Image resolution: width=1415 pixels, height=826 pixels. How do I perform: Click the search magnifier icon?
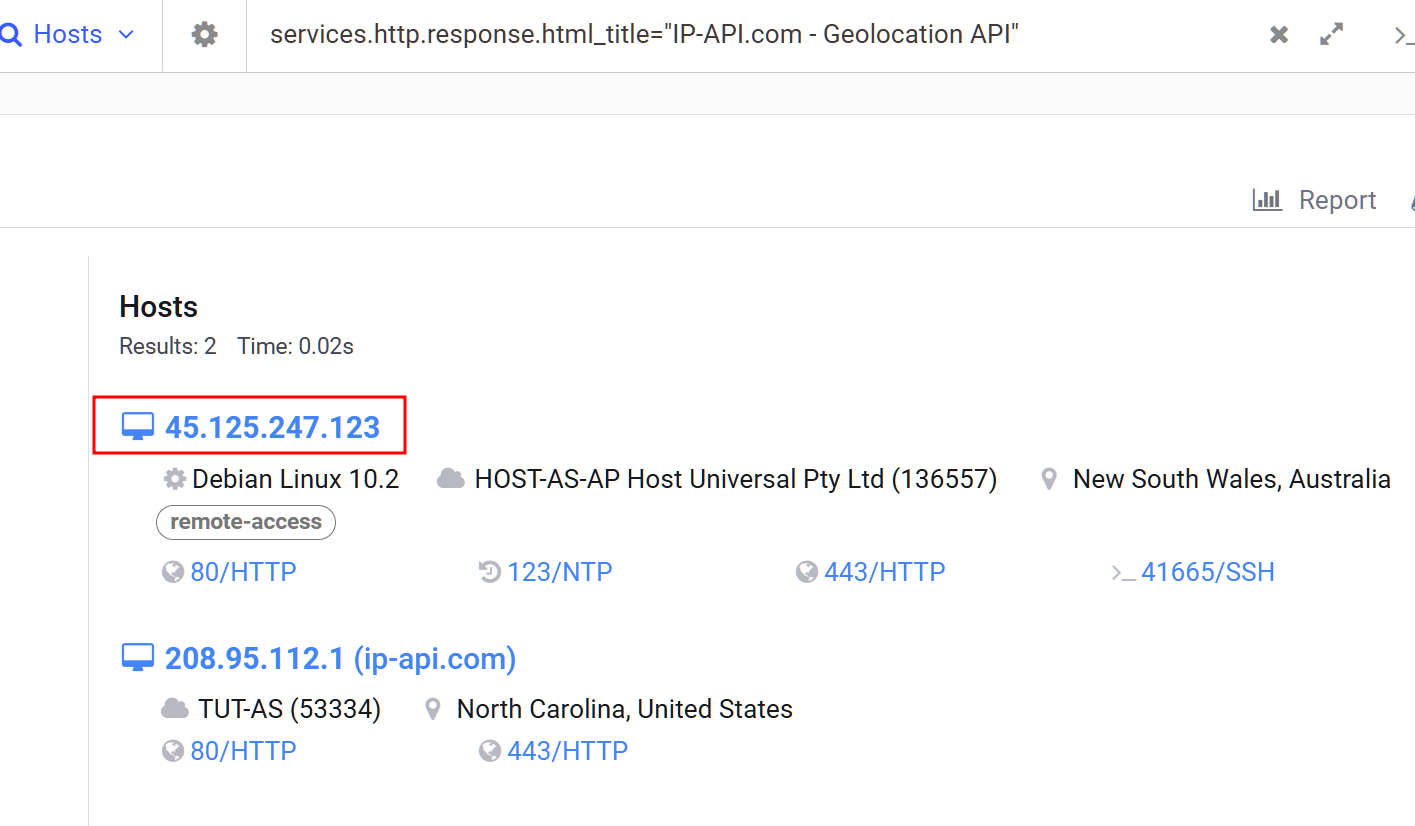coord(12,34)
